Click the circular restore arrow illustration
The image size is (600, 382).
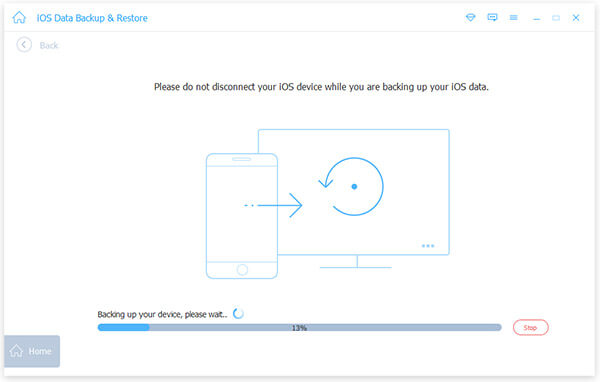point(351,186)
